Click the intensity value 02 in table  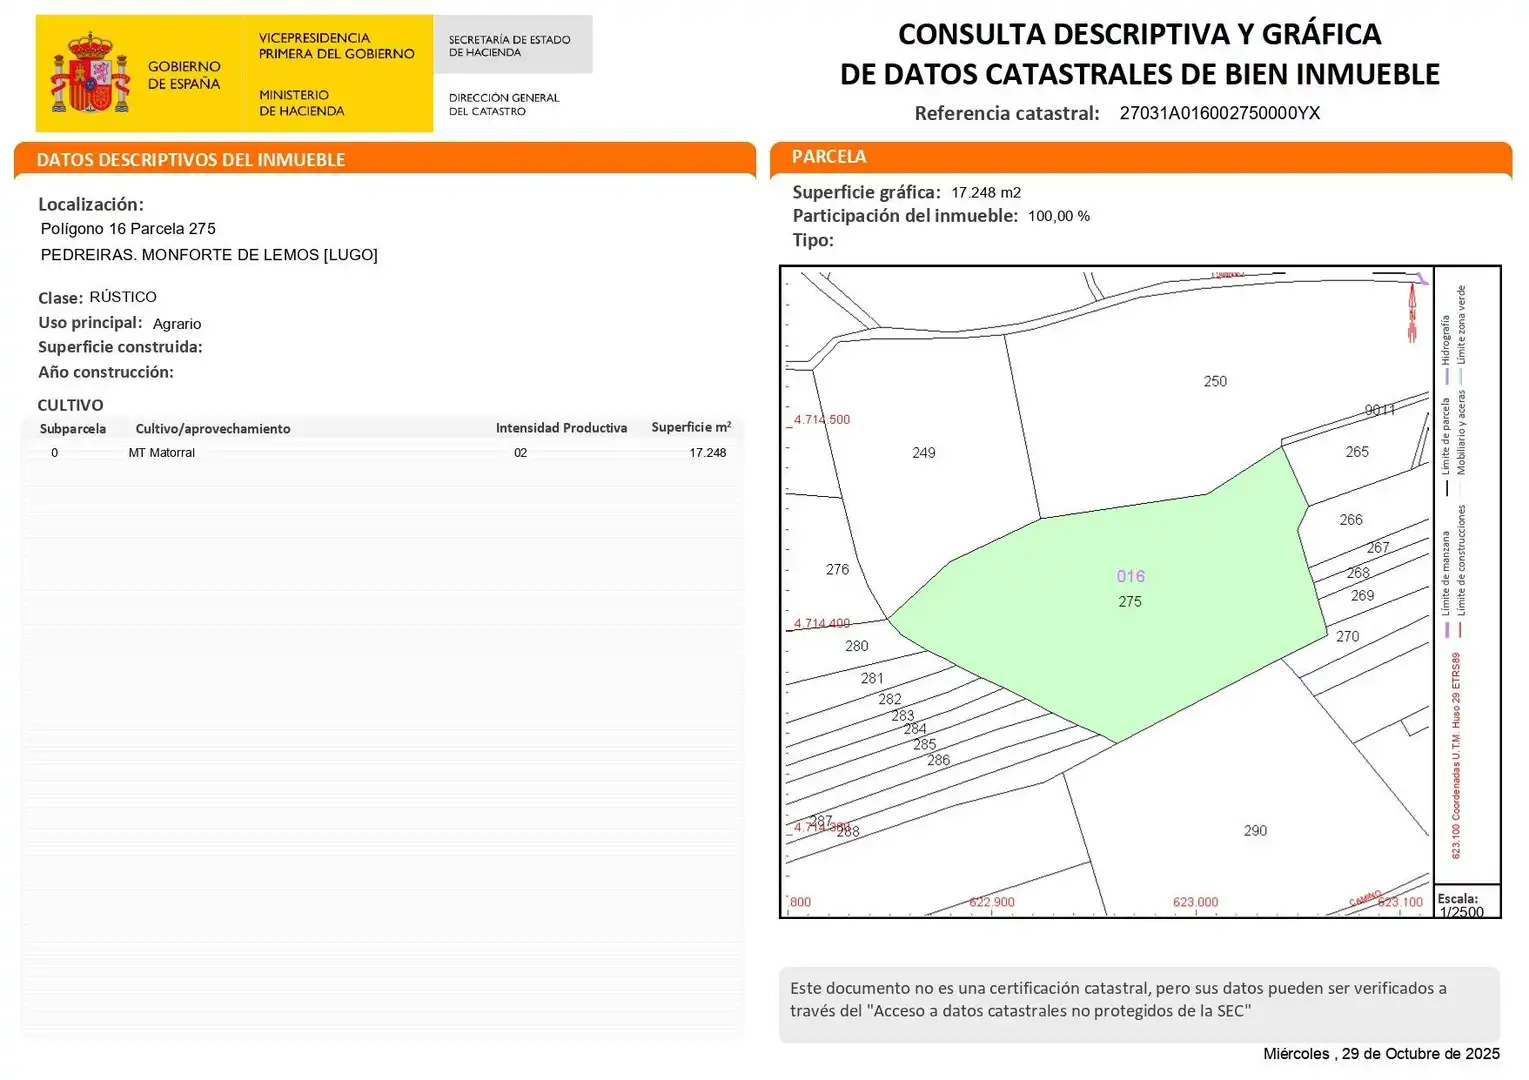coord(521,453)
